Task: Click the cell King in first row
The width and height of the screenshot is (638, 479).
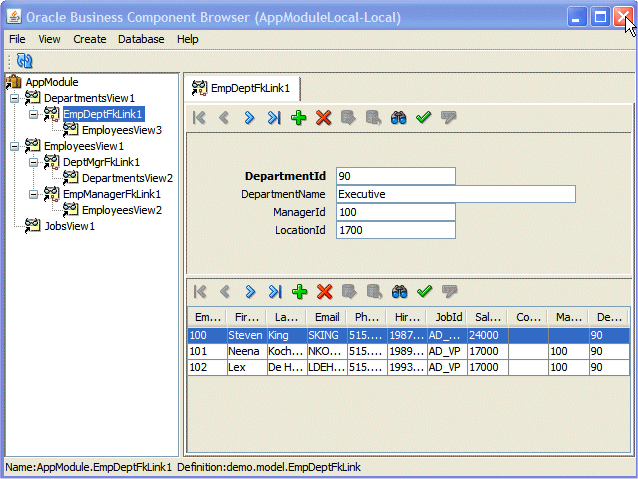Action: point(287,335)
